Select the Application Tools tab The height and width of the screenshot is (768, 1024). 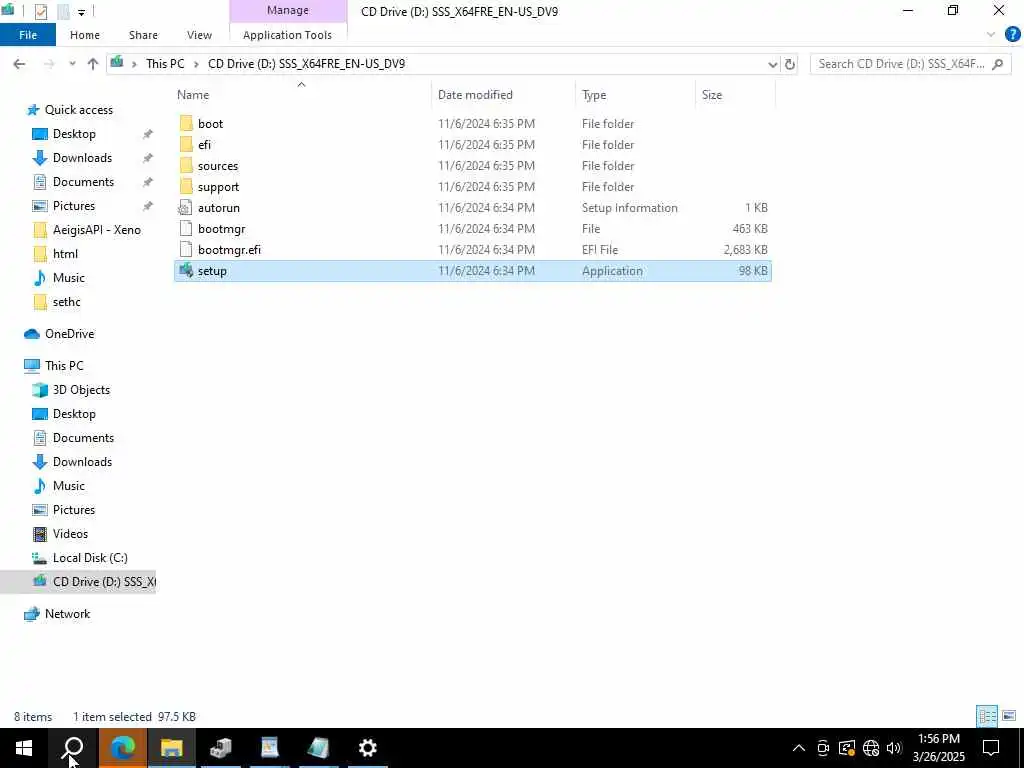point(287,35)
